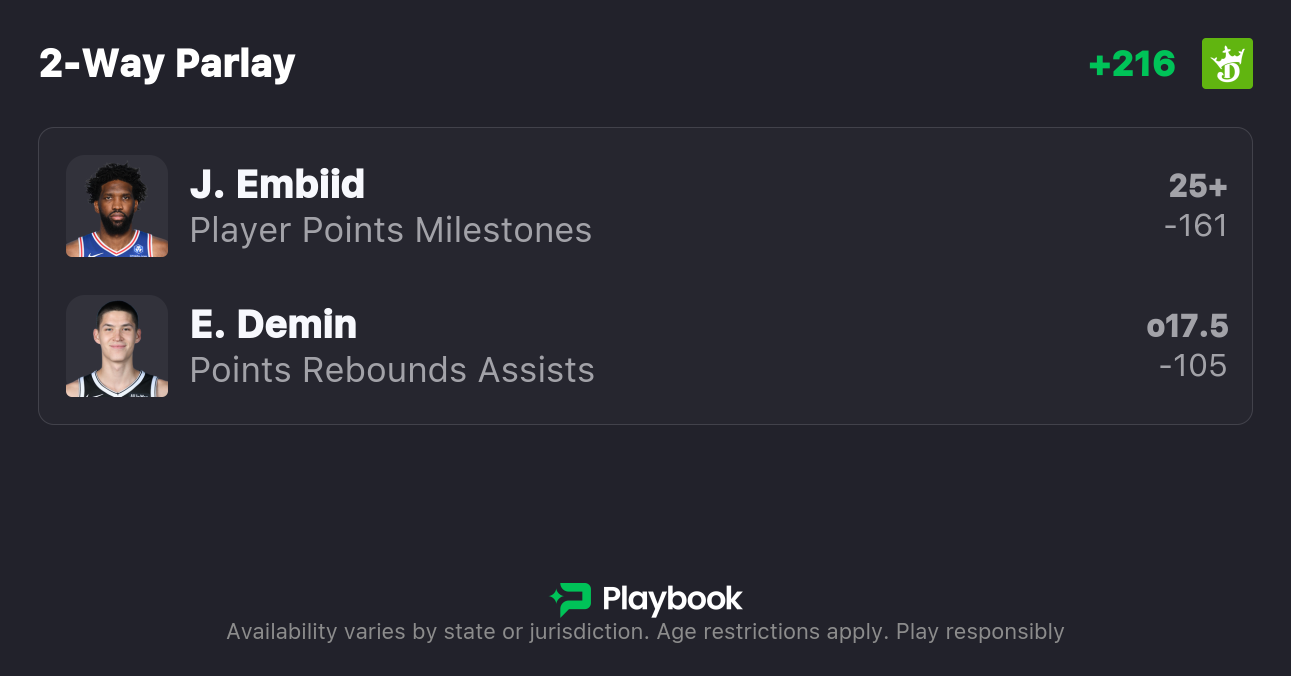Select the Player Points Milestones label
The image size is (1291, 676).
pyautogui.click(x=391, y=230)
